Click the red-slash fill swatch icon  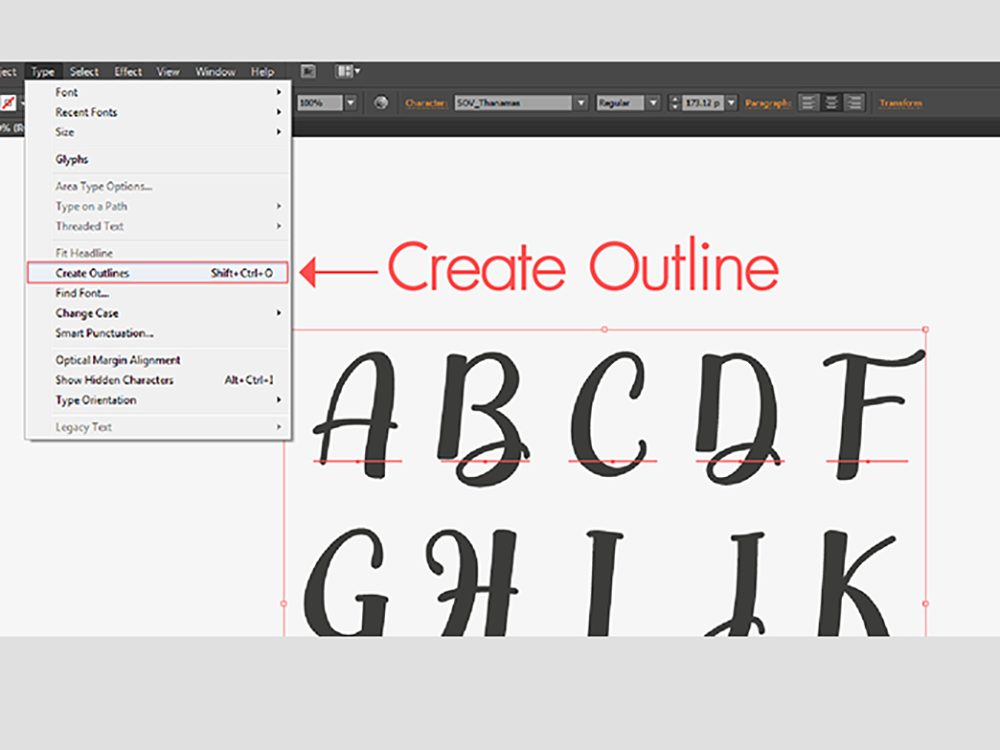tap(8, 103)
